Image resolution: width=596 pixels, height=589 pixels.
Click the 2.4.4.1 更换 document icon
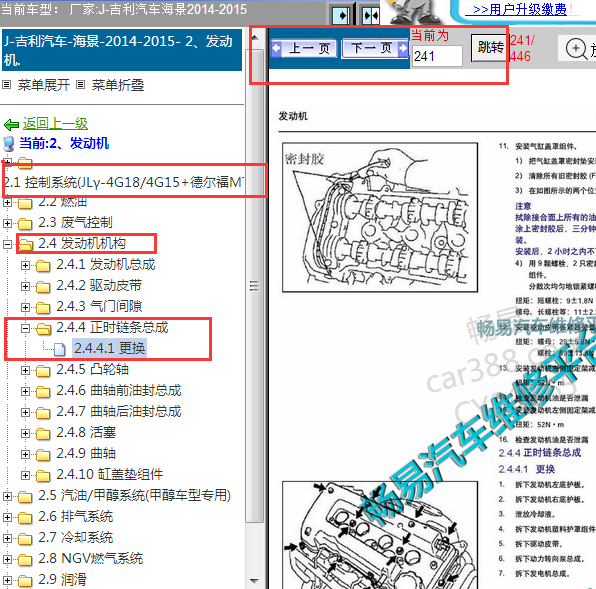coord(60,349)
